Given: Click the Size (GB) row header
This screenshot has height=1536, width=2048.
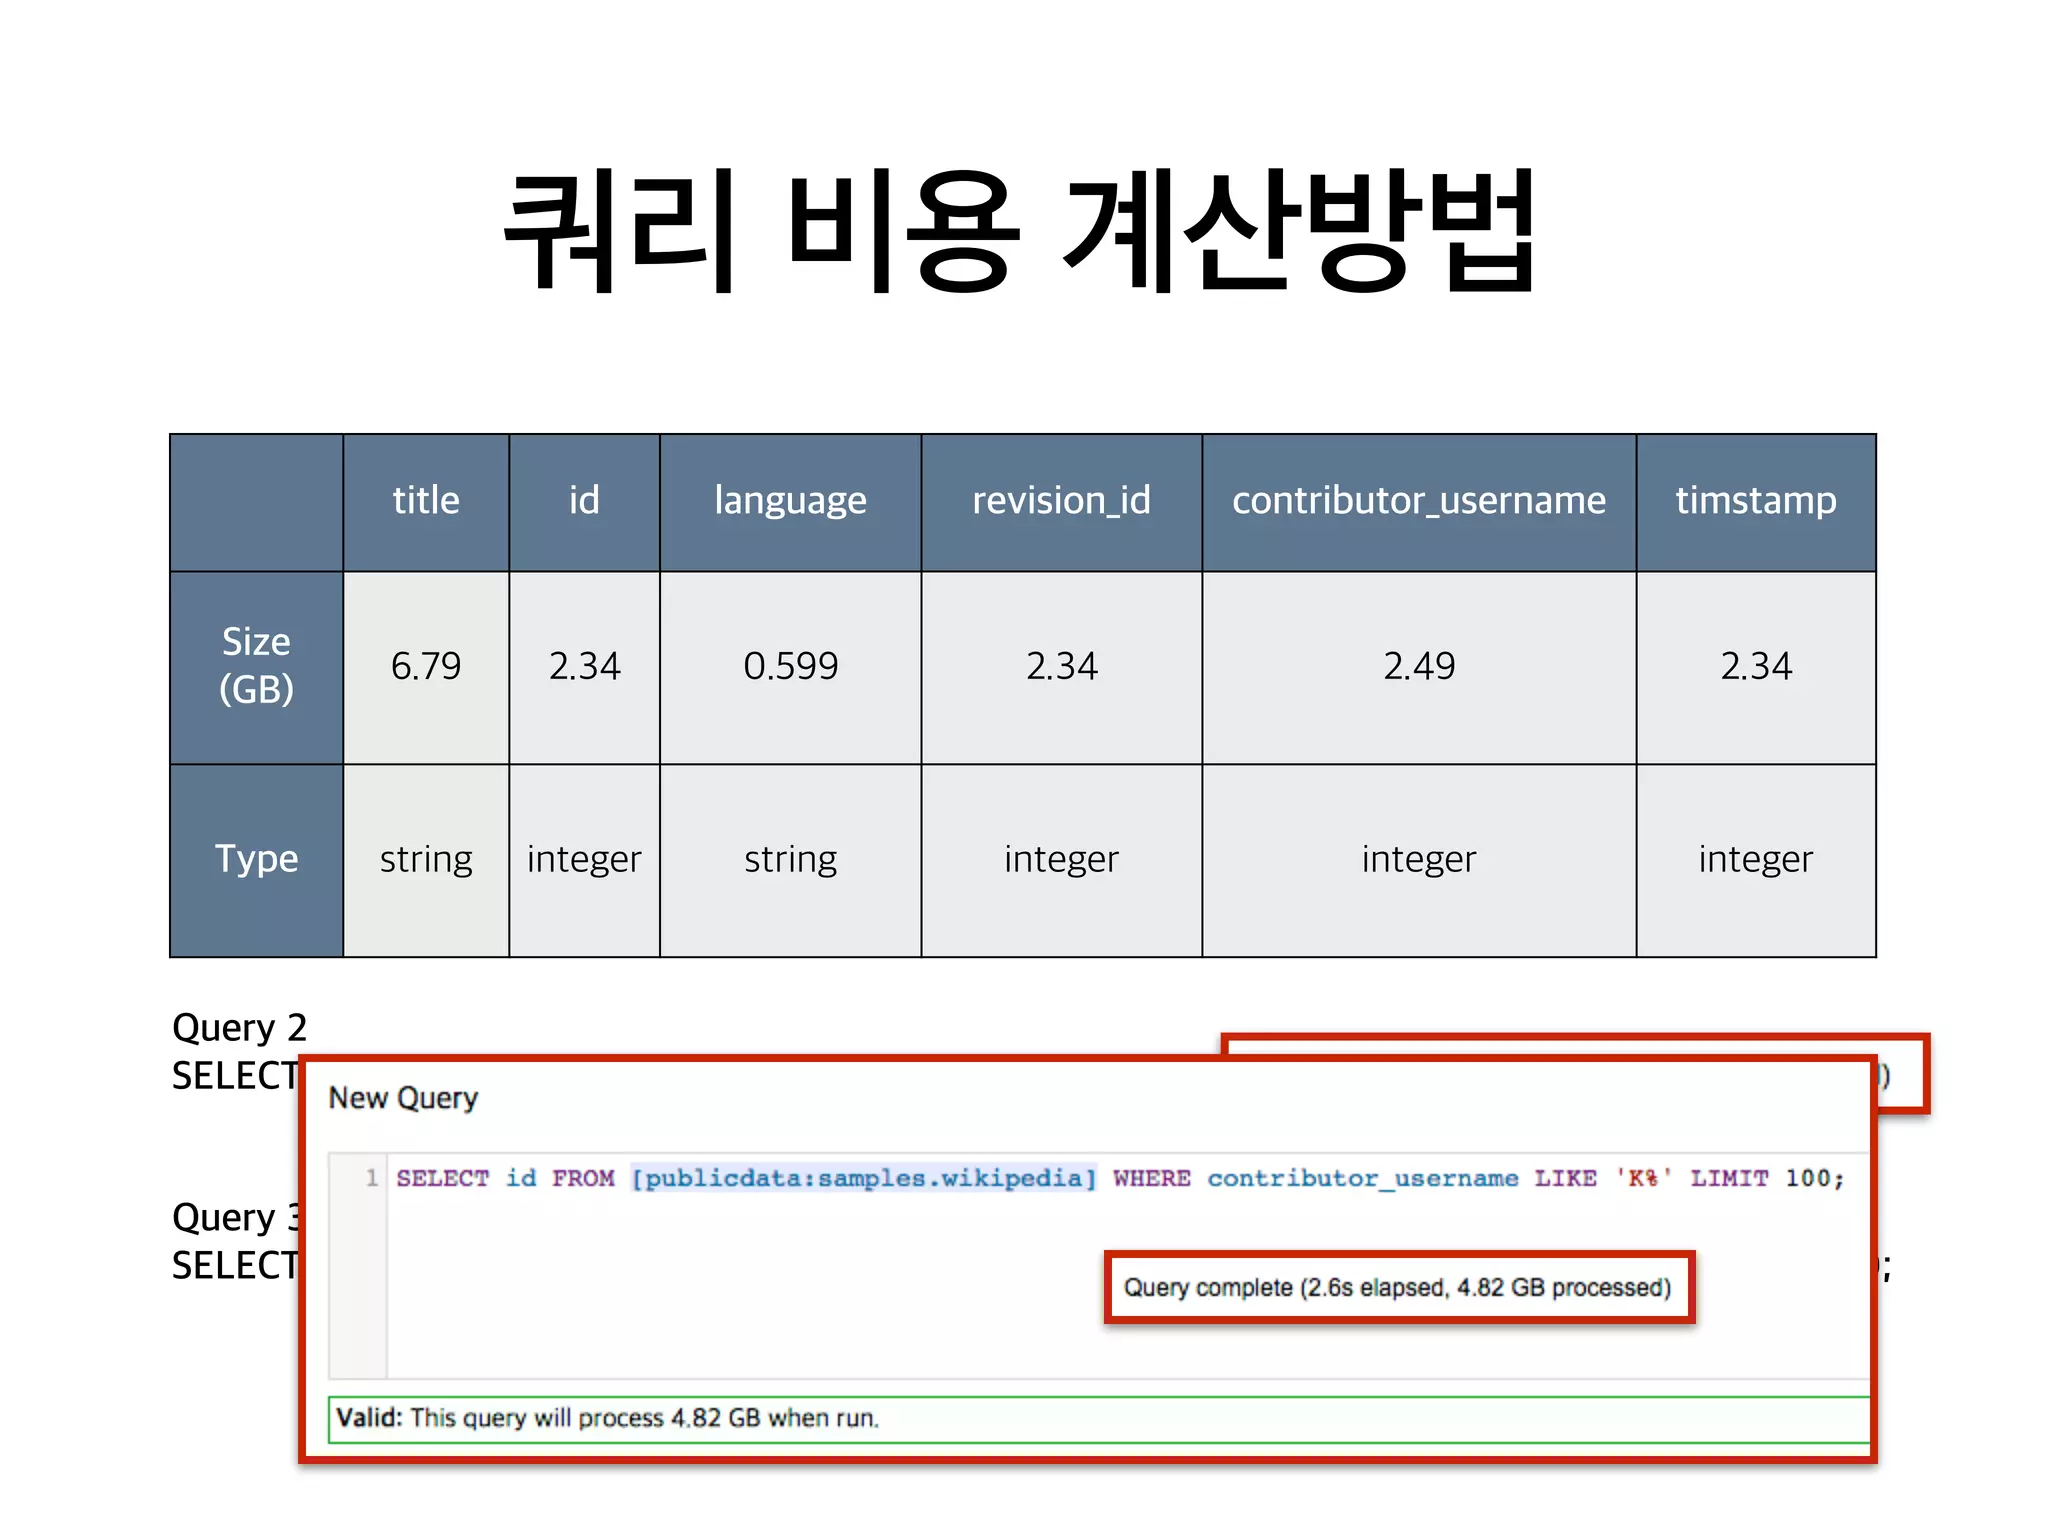Looking at the screenshot, I should [x=256, y=667].
